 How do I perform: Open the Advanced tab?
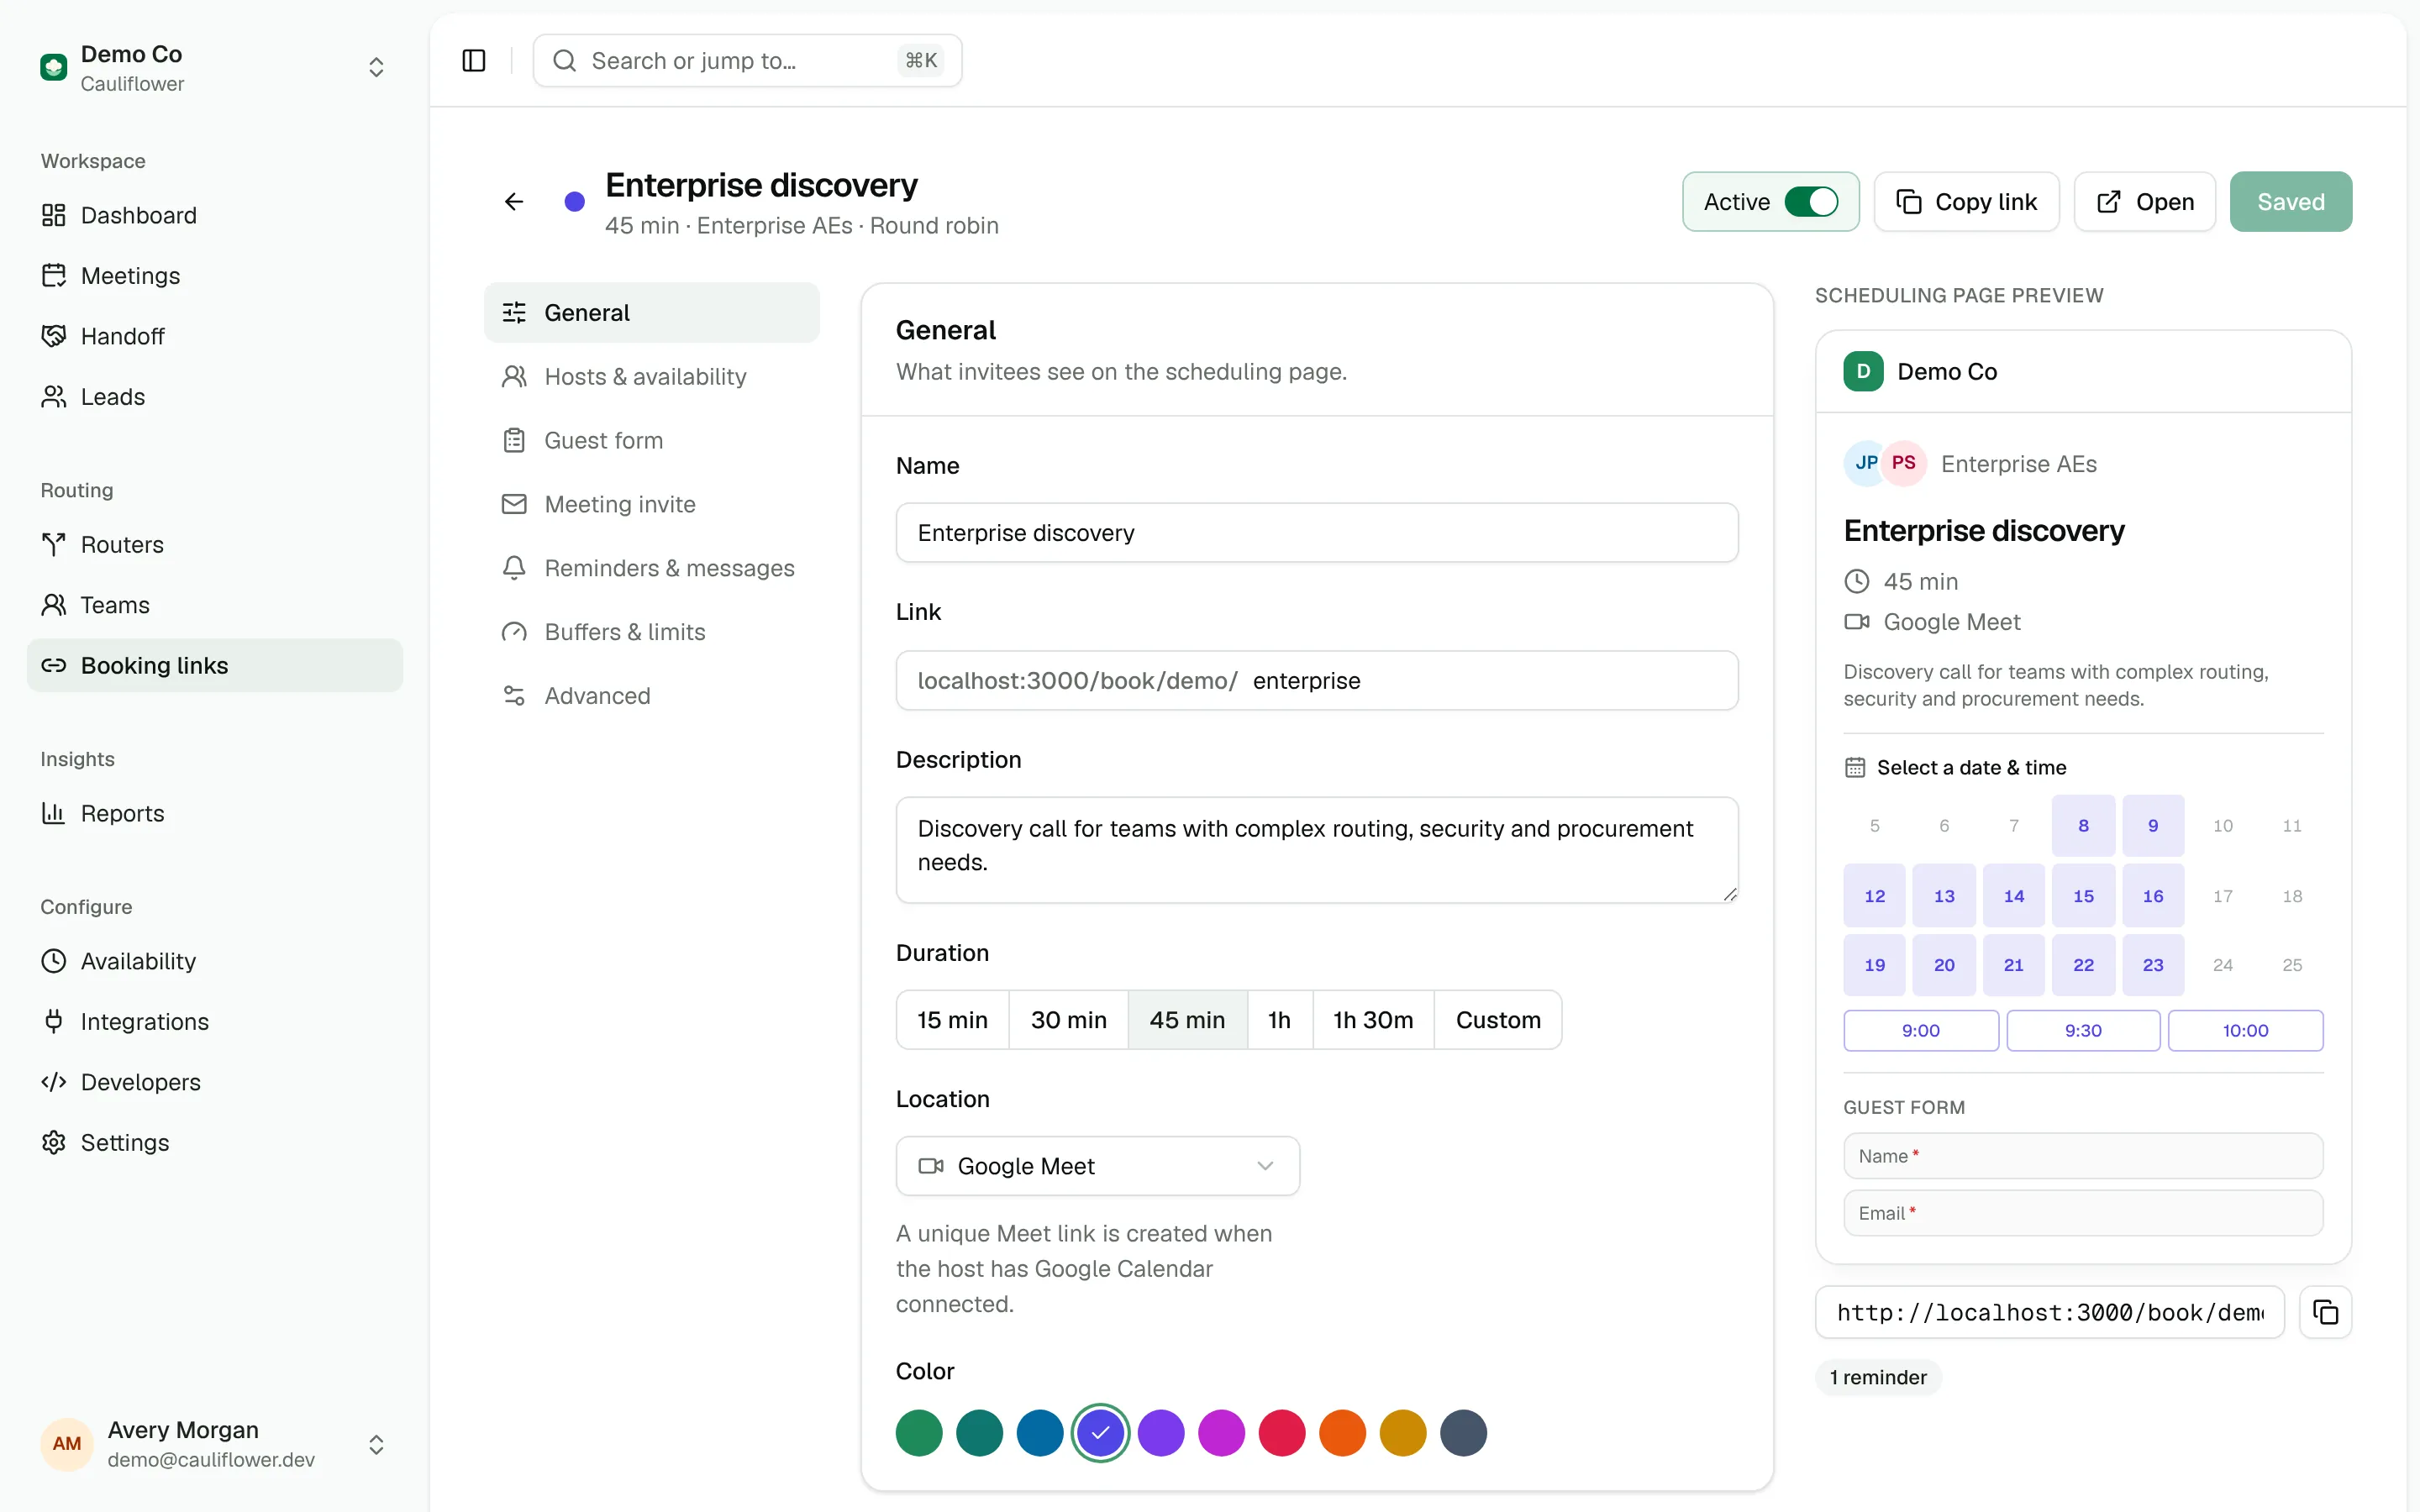651,696
